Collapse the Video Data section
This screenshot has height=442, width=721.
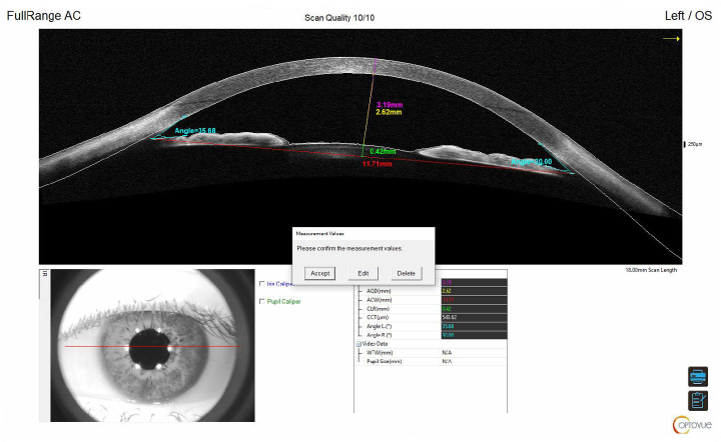(x=359, y=344)
